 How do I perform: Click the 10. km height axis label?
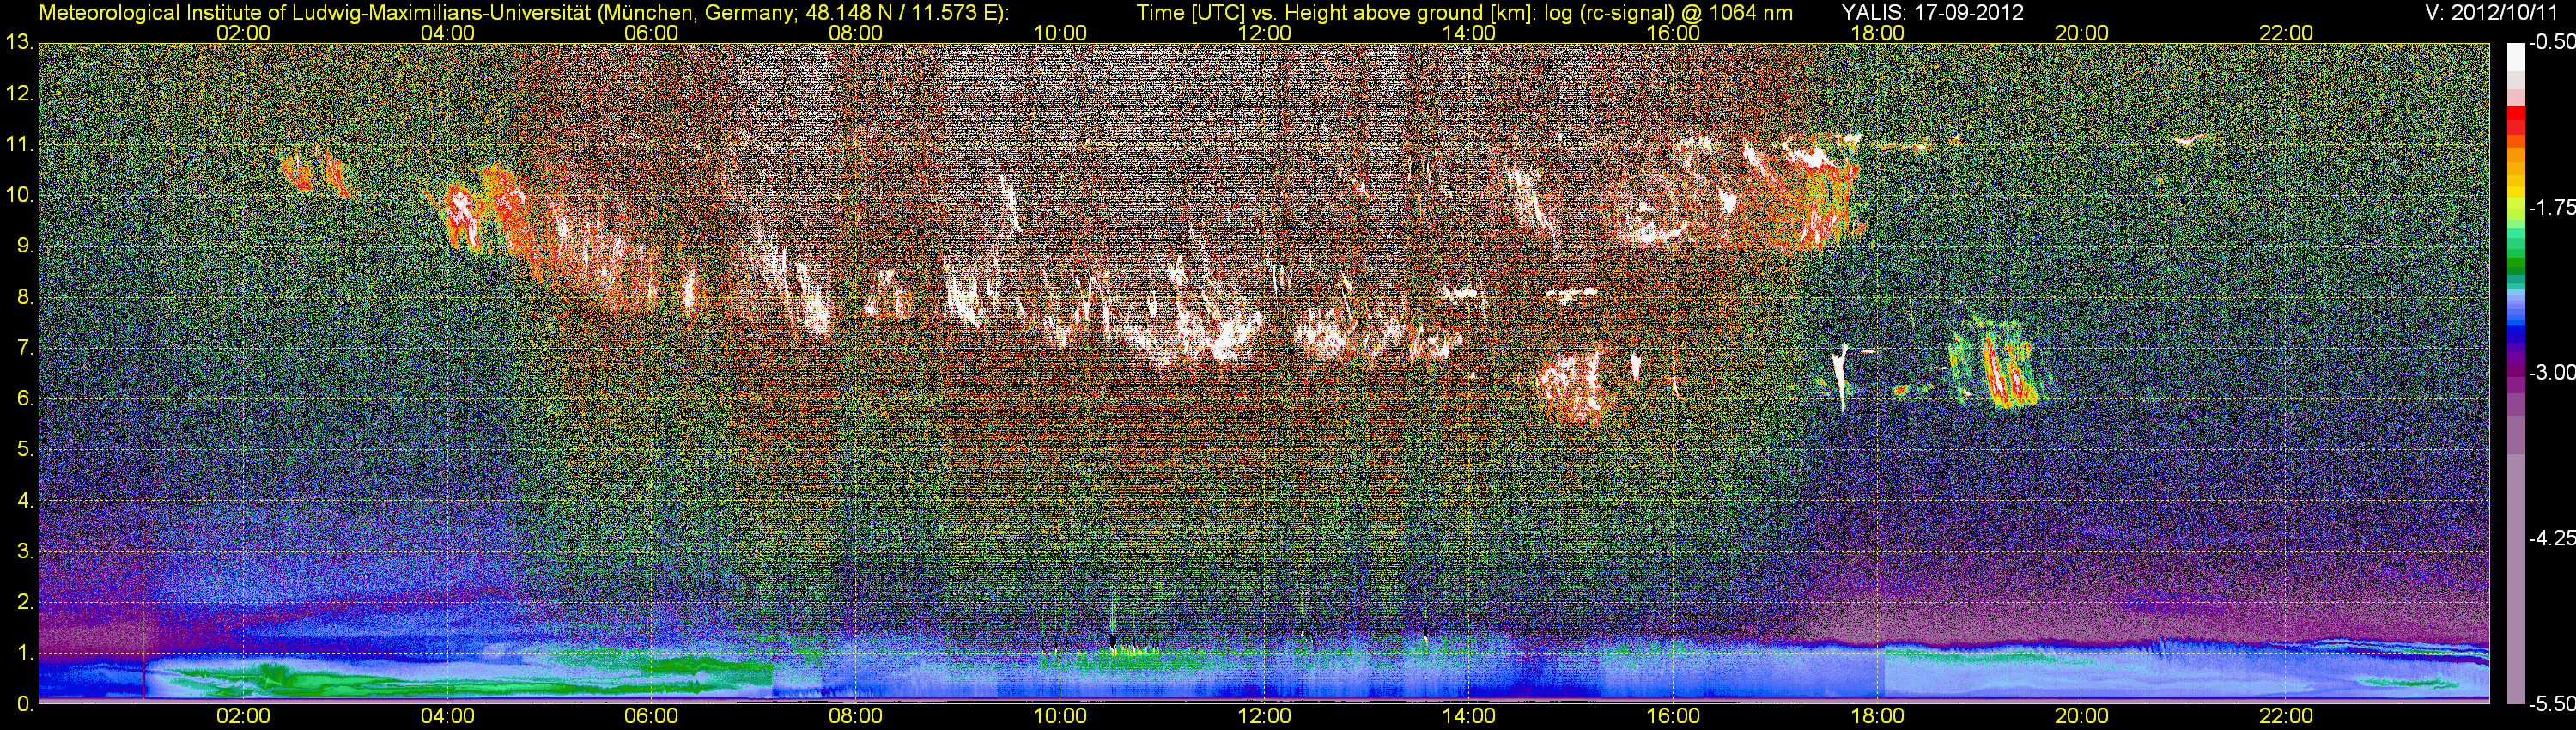point(19,195)
